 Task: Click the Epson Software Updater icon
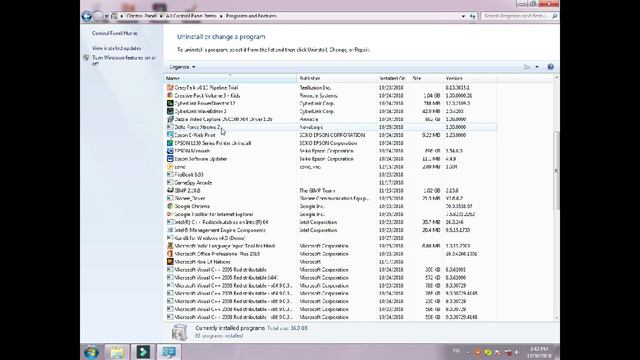point(170,159)
